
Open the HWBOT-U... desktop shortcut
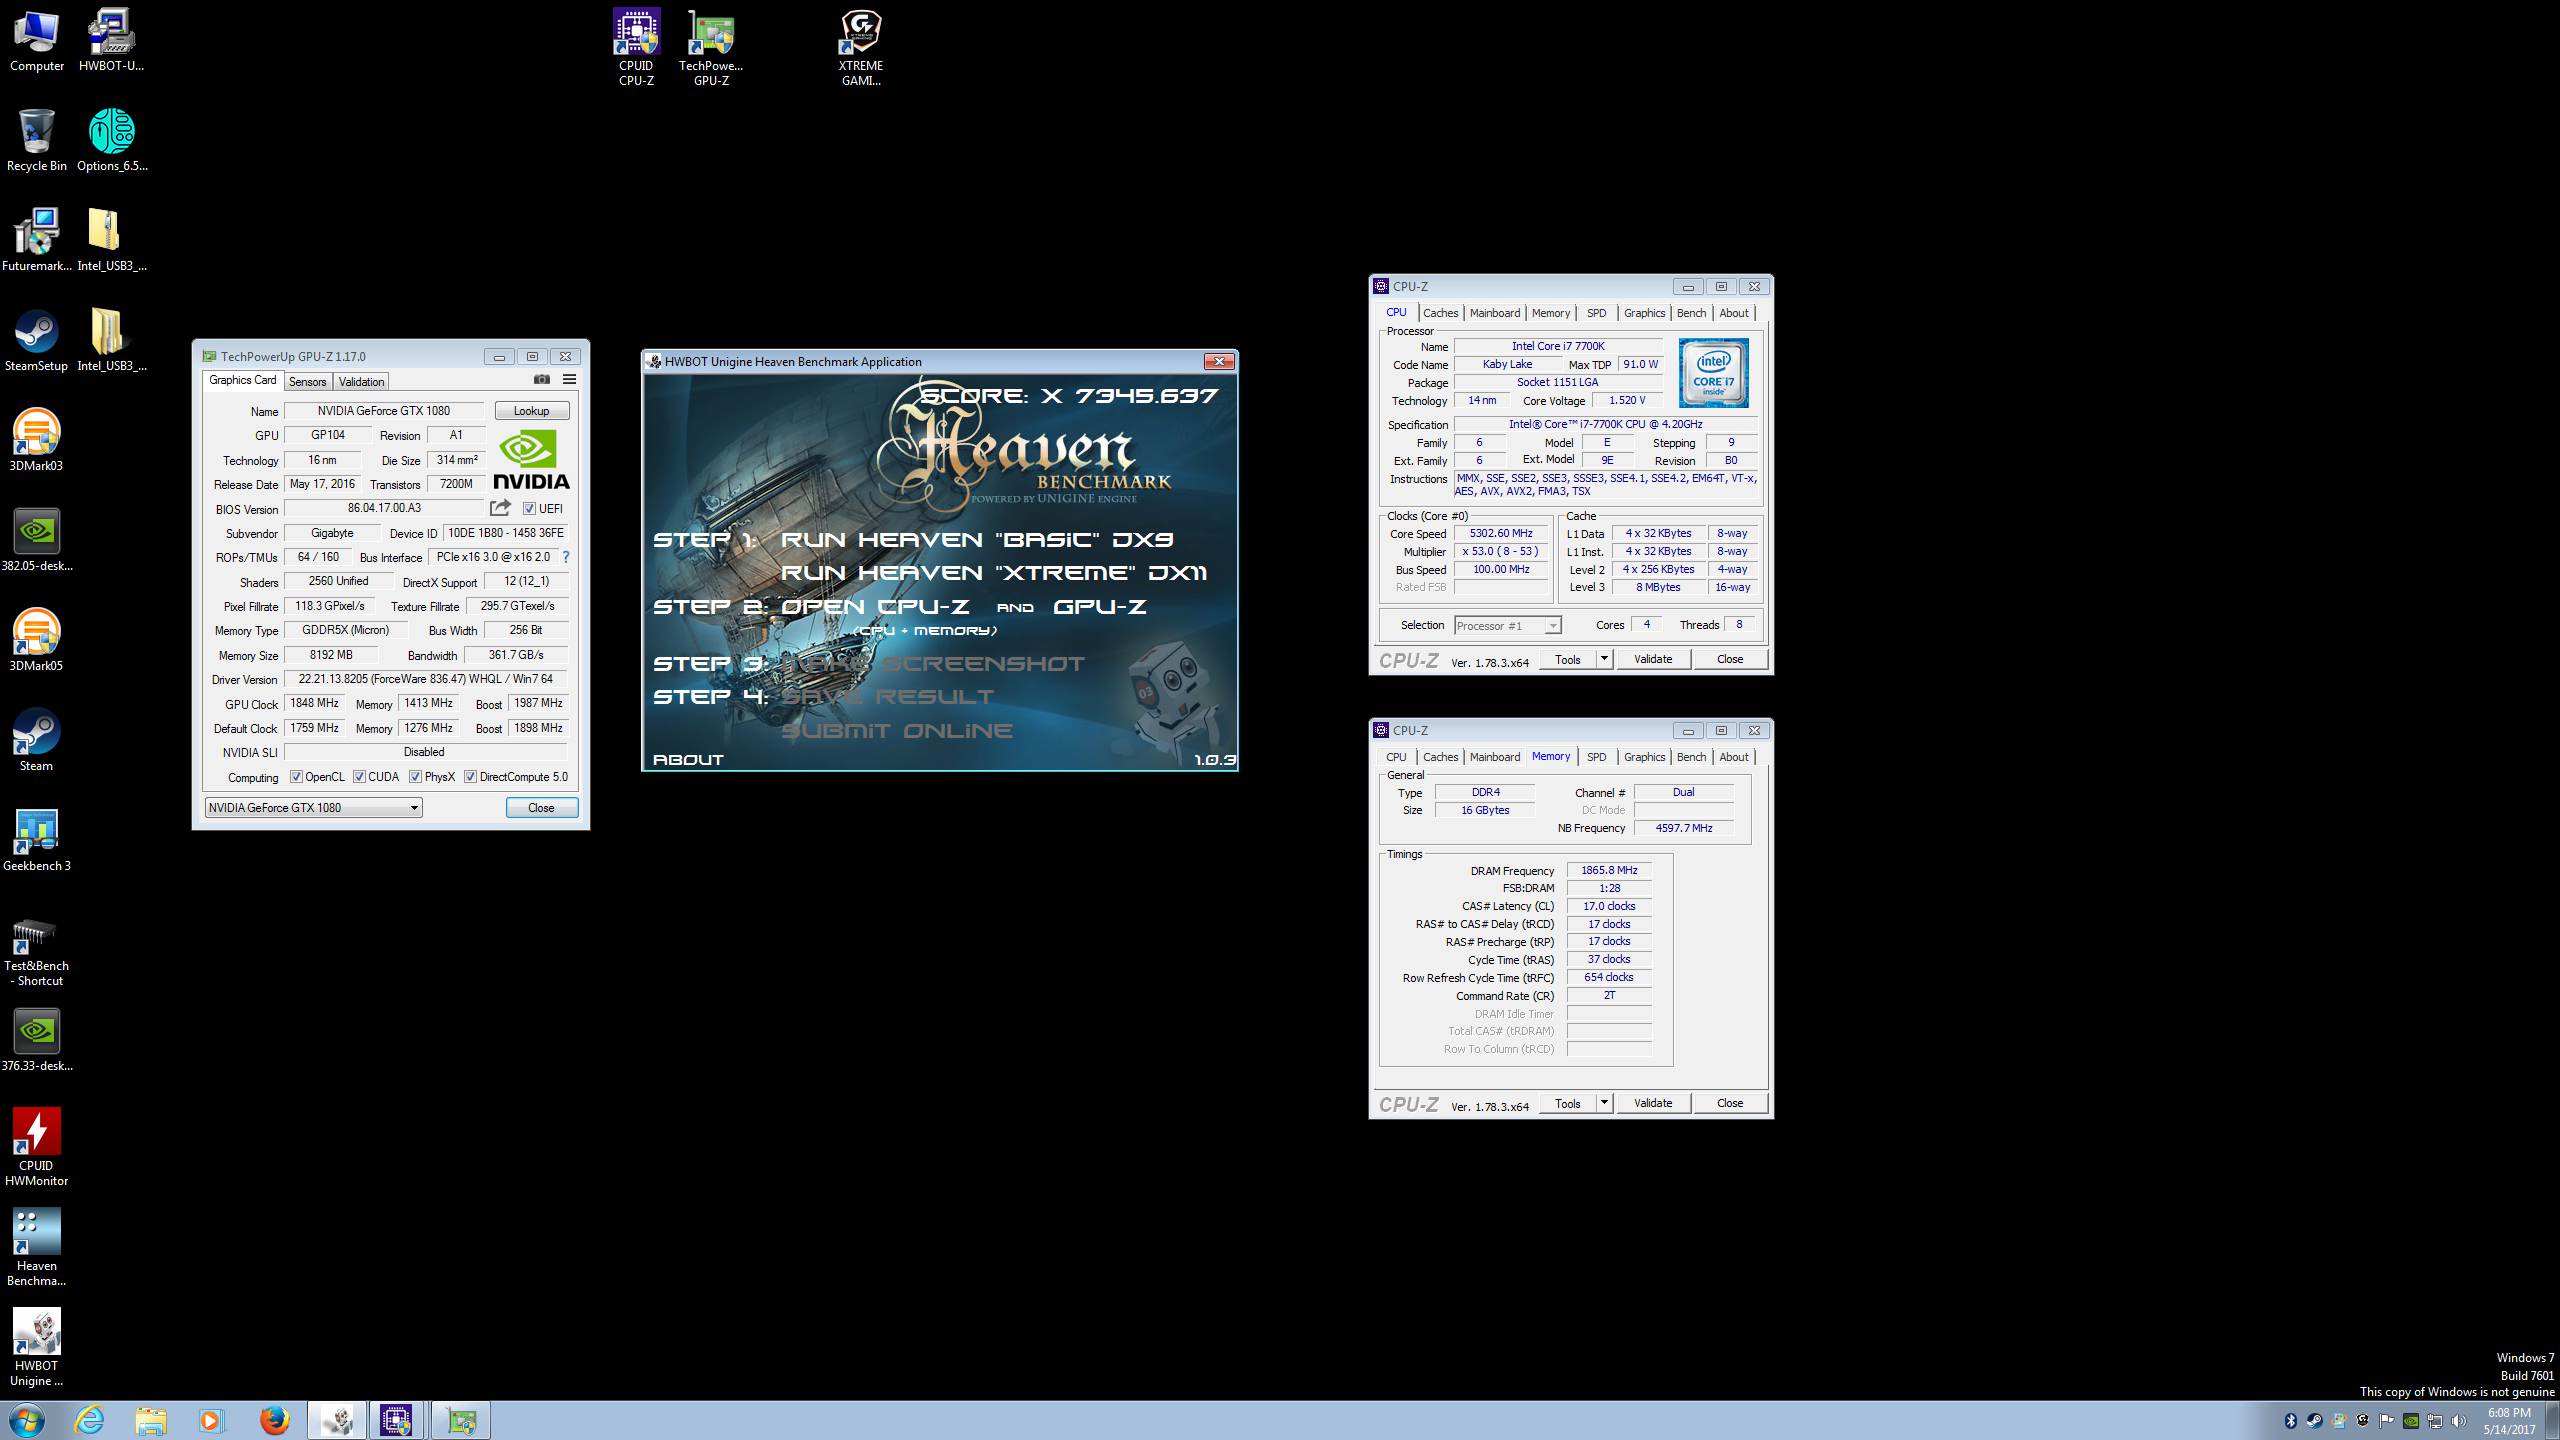111,41
